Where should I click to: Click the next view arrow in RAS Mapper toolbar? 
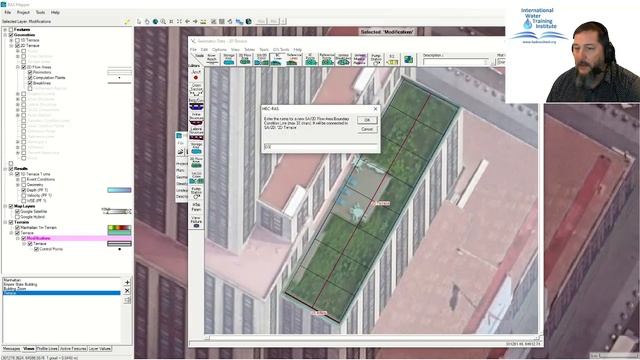pyautogui.click(x=195, y=21)
